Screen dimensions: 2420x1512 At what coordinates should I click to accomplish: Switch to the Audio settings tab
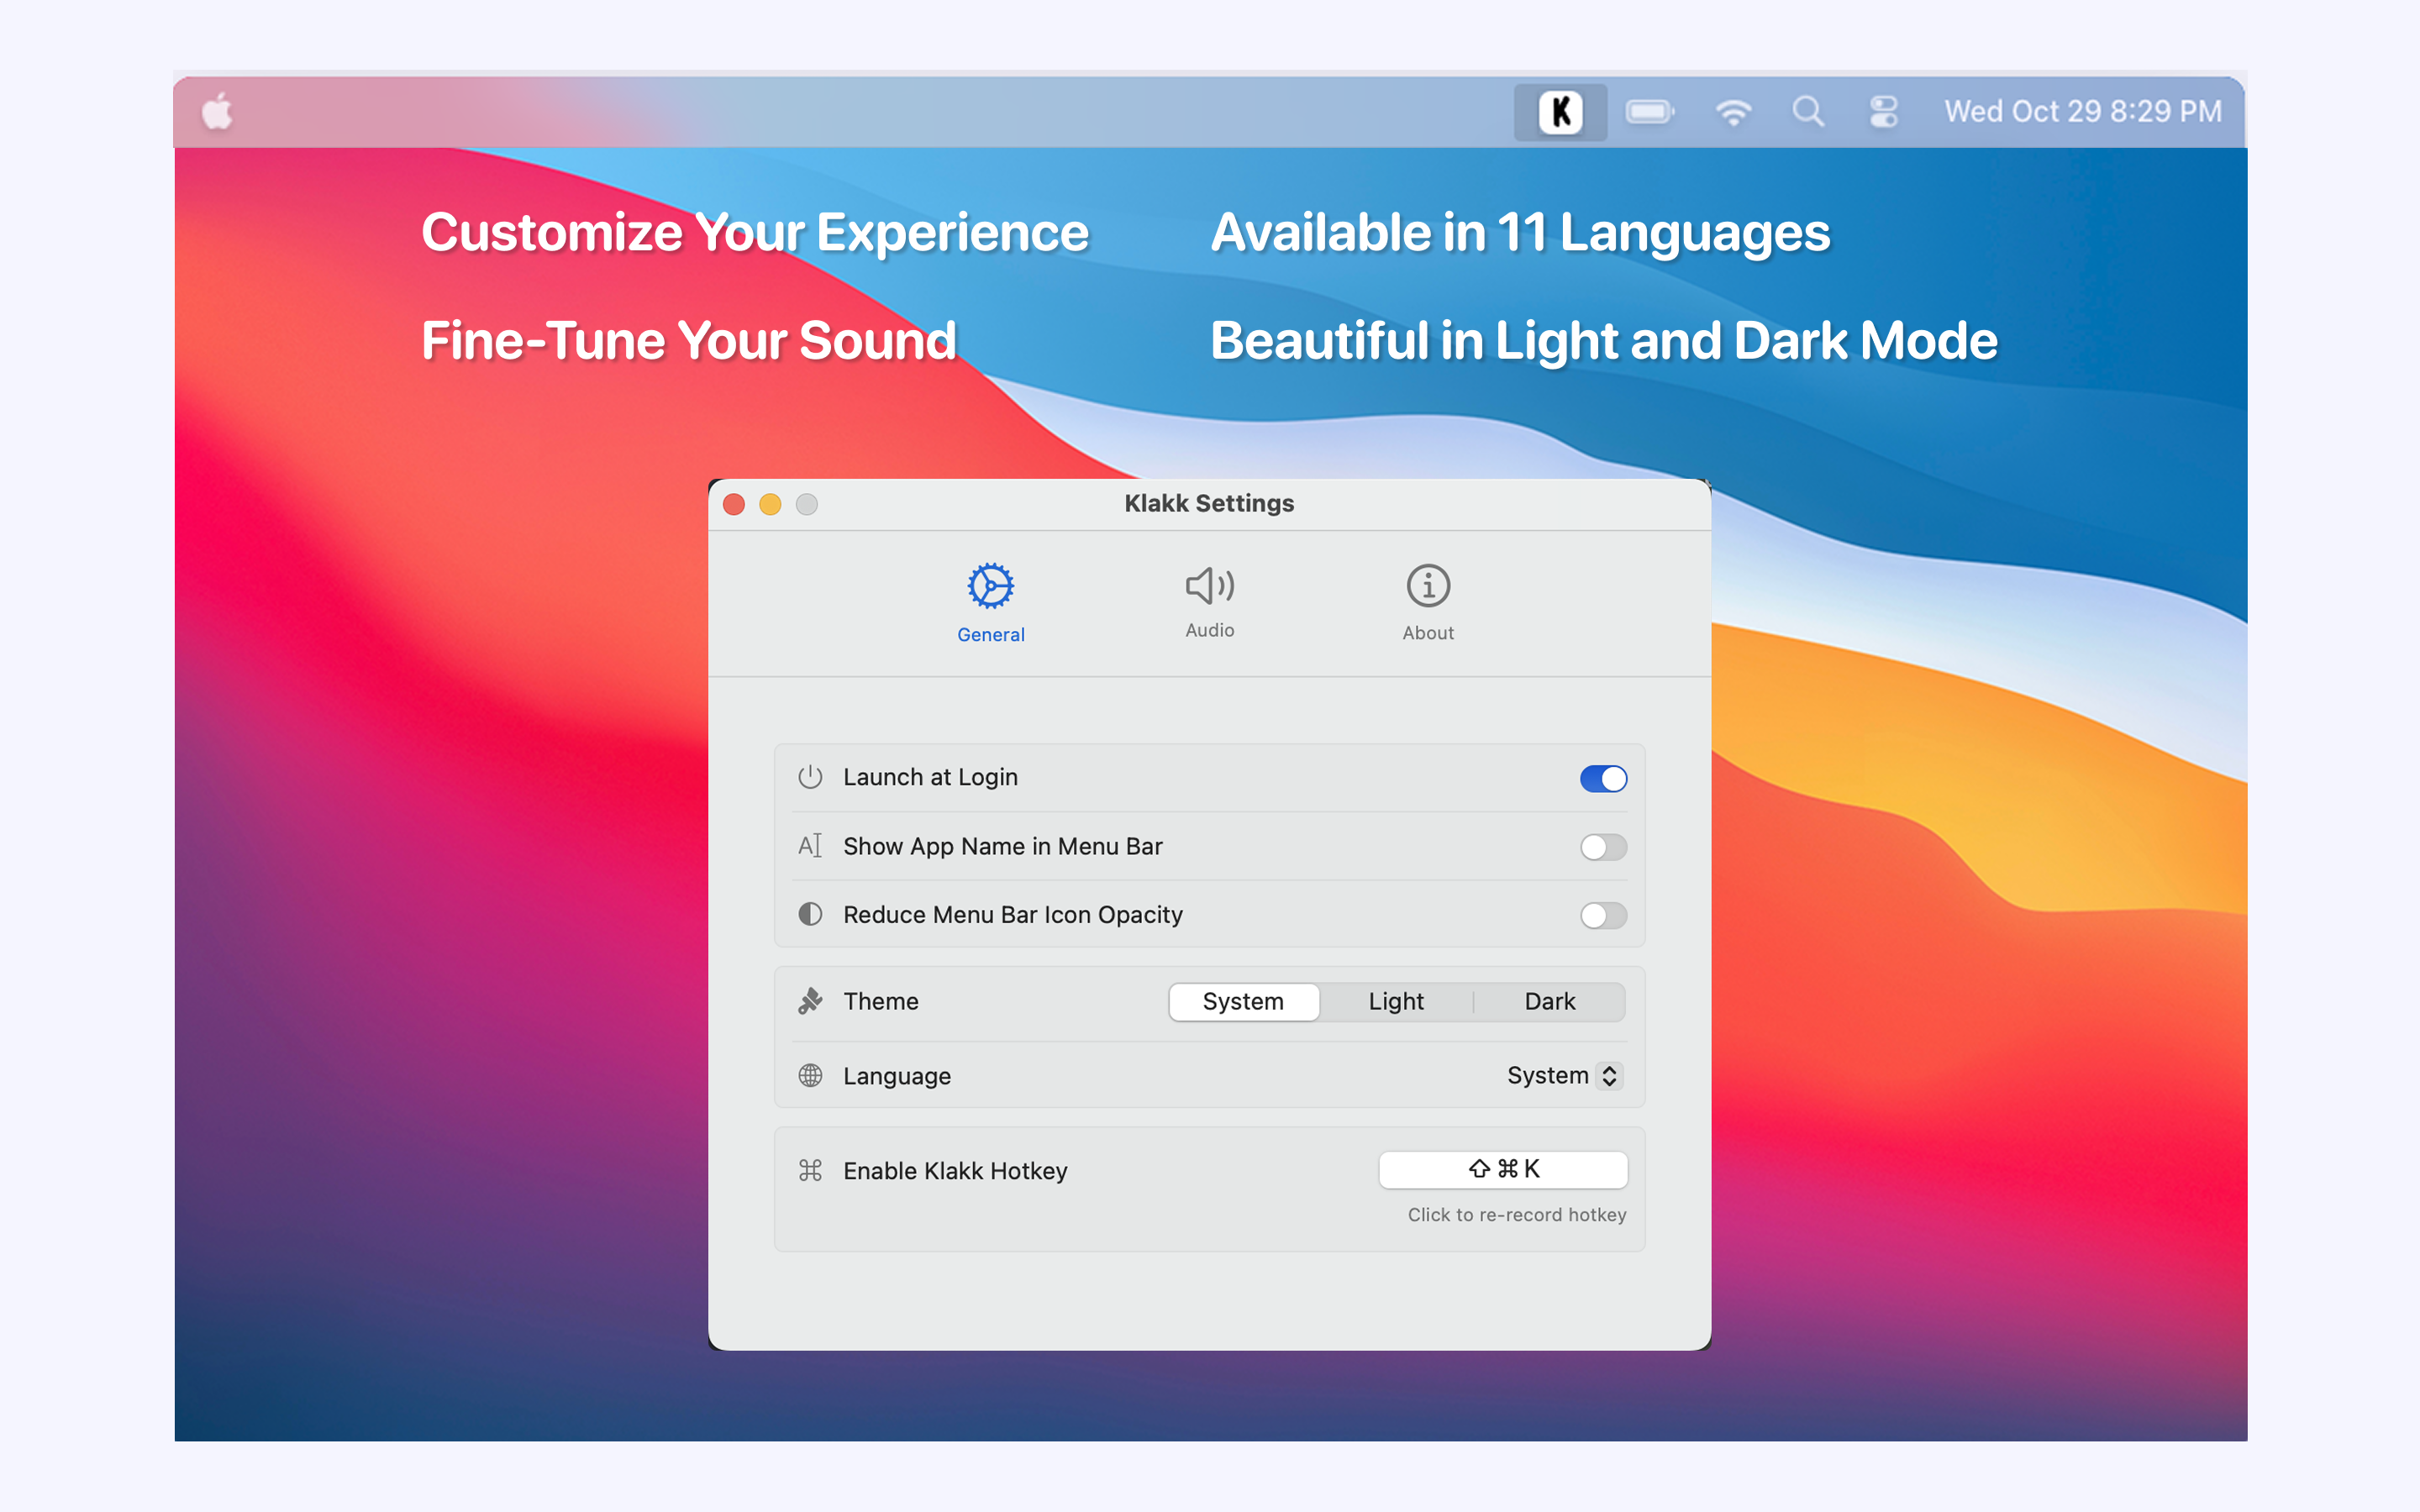[1209, 600]
